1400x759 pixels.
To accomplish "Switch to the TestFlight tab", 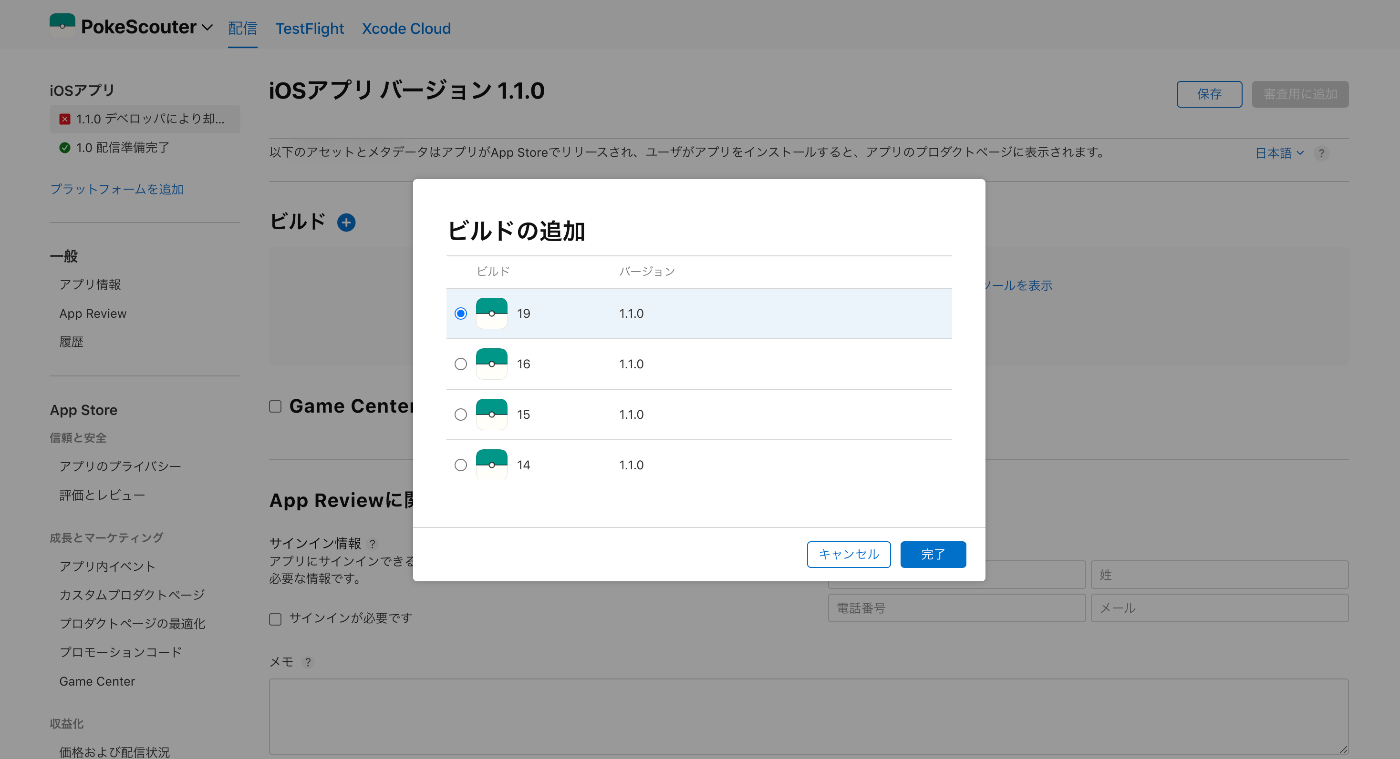I will pyautogui.click(x=310, y=29).
